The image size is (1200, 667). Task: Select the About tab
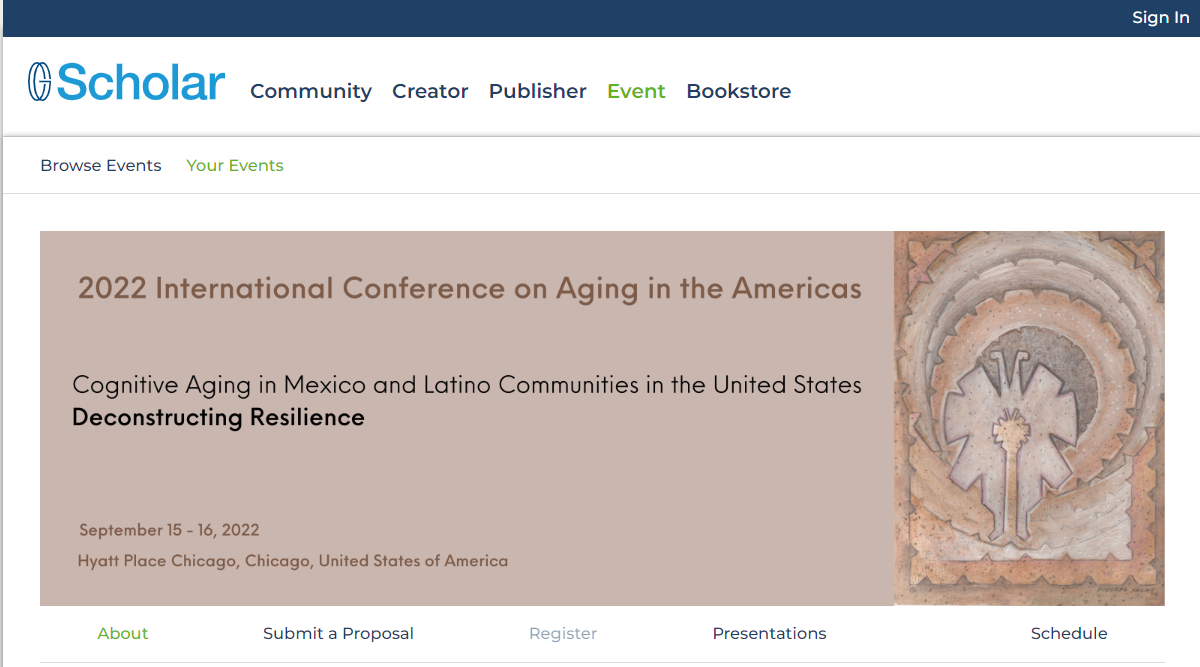coord(123,634)
